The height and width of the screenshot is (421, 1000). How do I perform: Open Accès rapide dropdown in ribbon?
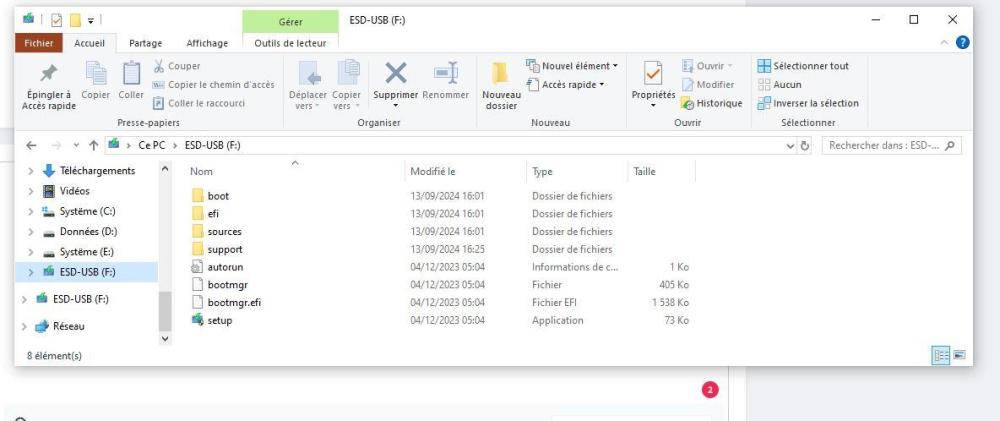click(565, 84)
